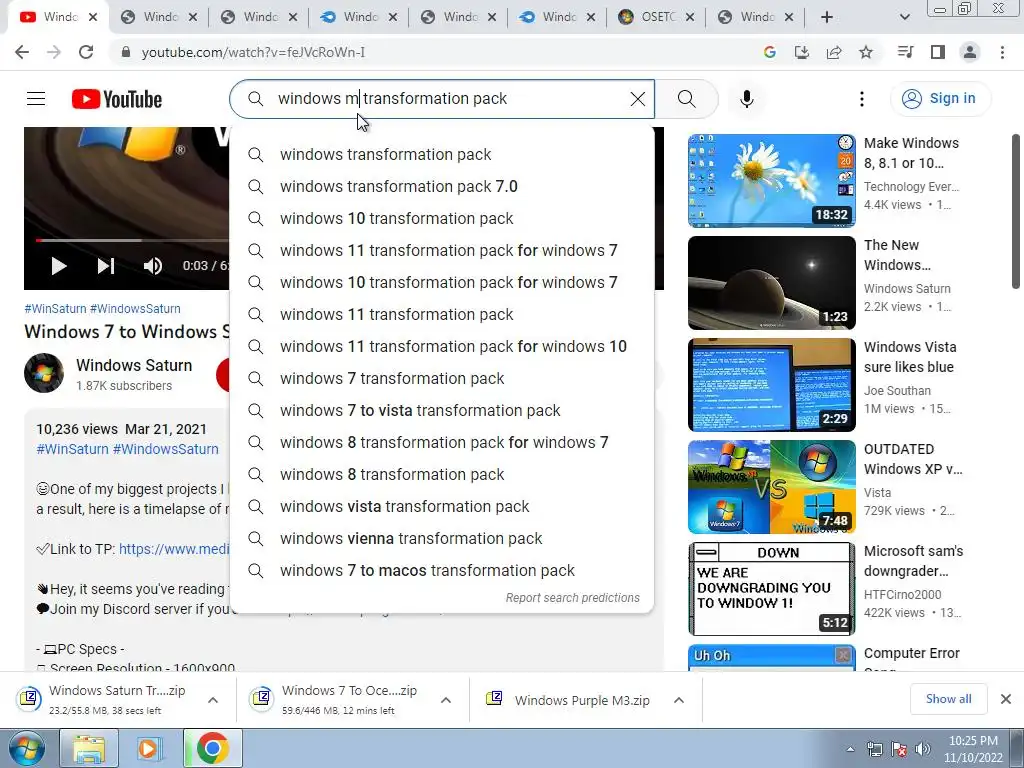Open 'Windows Vista sure likes blue' thumbnail
1024x768 pixels.
771,385
